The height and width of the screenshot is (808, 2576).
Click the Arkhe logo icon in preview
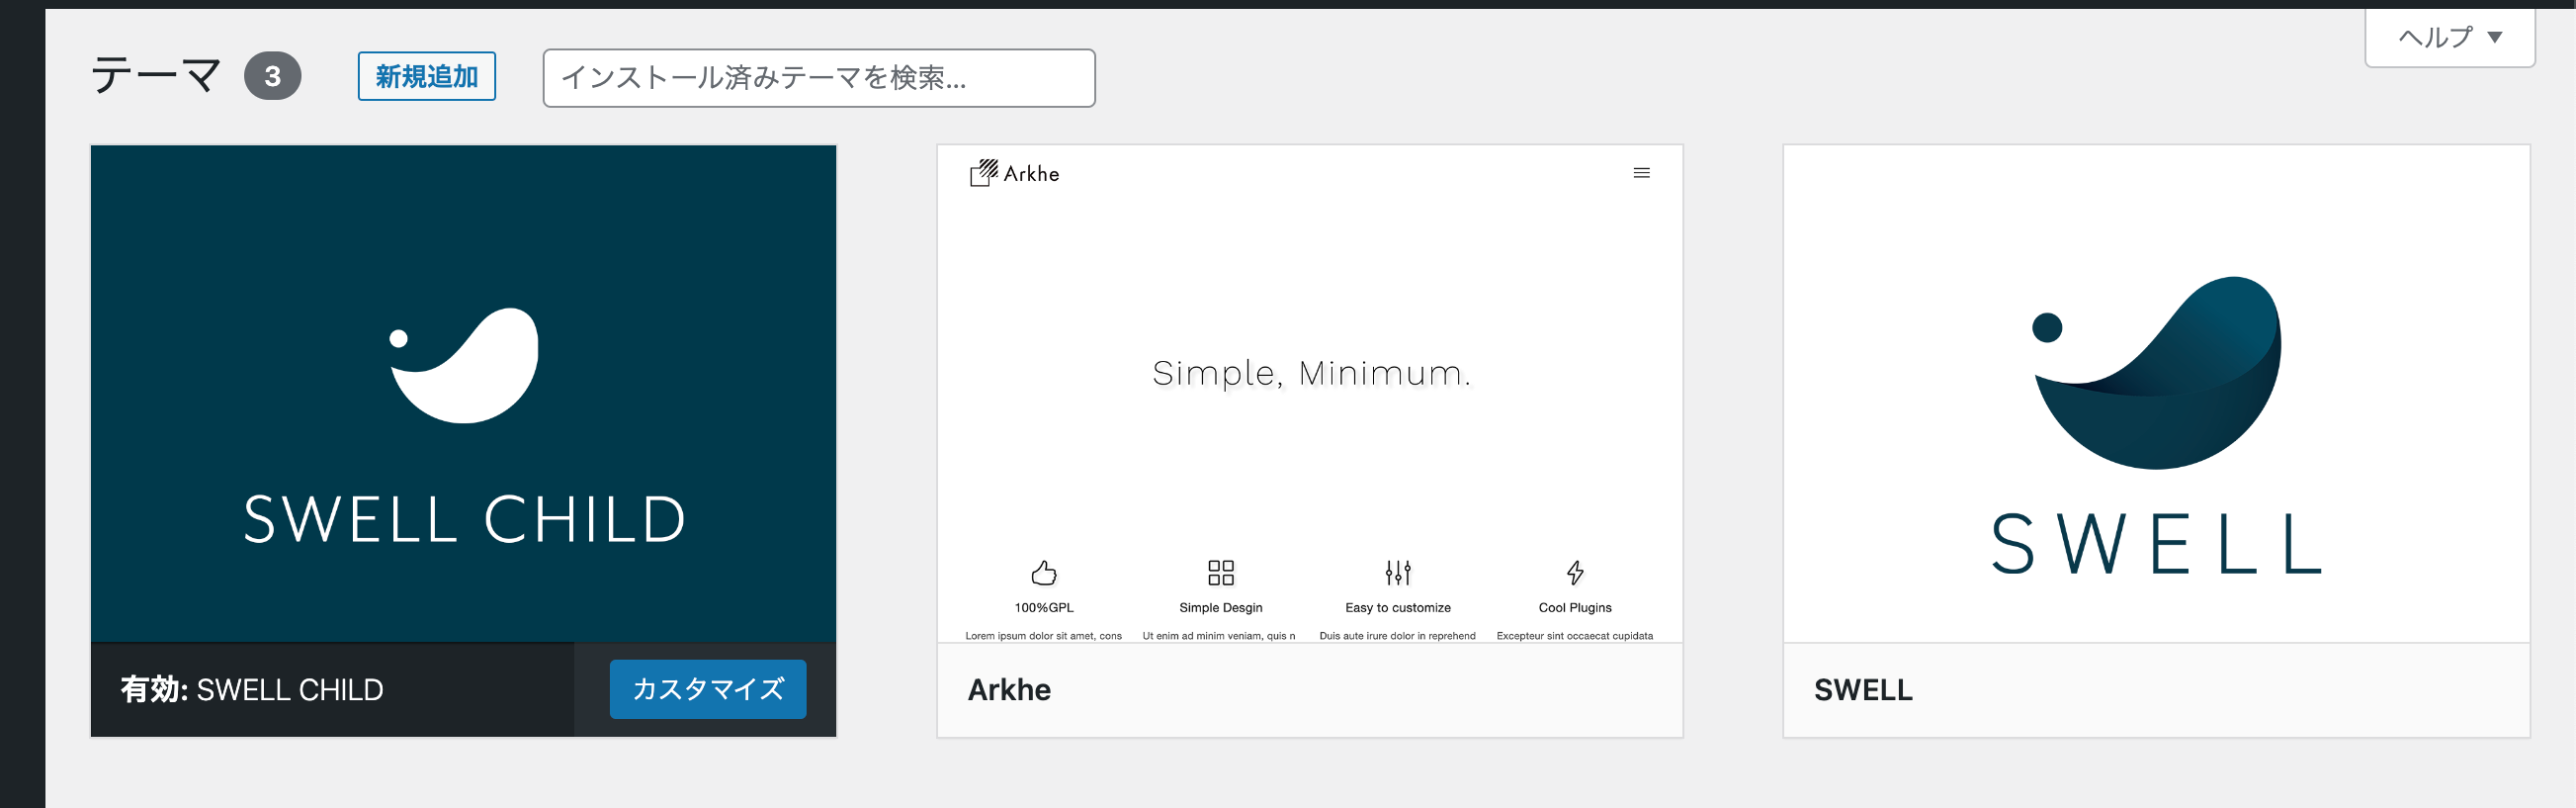point(984,173)
